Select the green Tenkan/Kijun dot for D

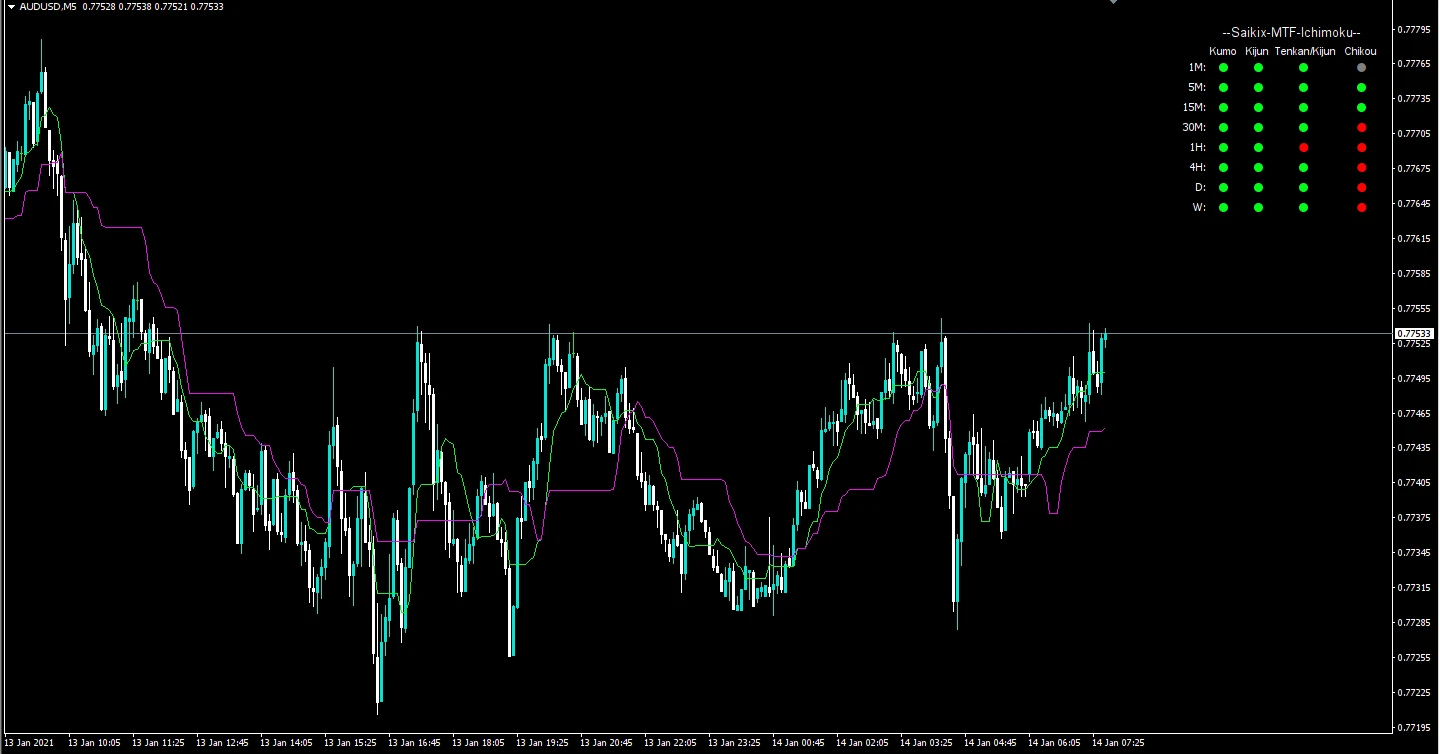coord(1304,188)
